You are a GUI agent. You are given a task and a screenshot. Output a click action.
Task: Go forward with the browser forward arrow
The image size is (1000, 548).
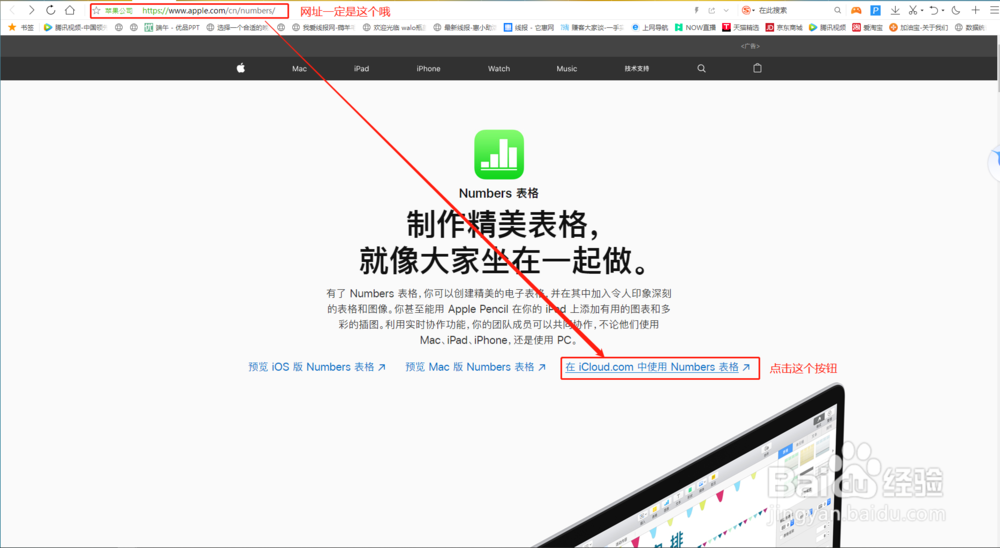31,10
